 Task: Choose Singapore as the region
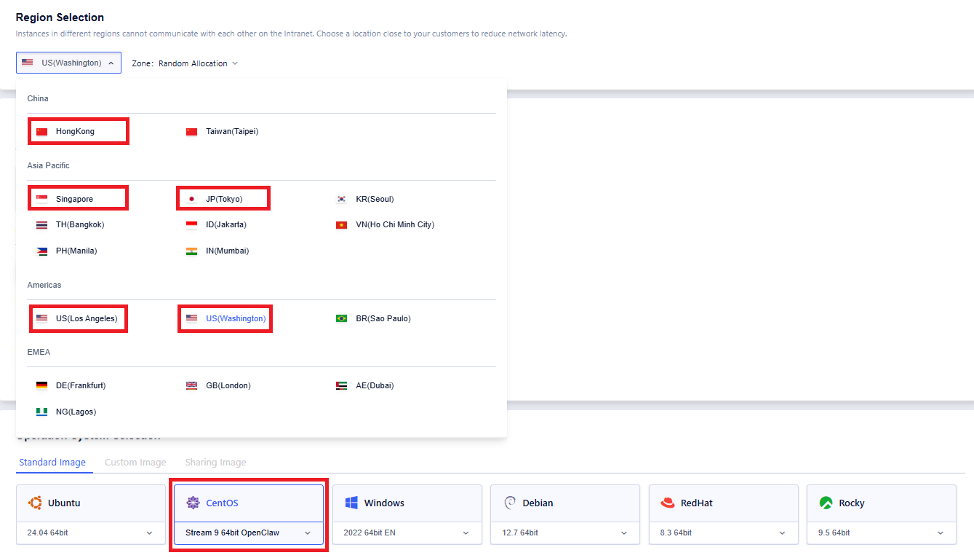[74, 199]
